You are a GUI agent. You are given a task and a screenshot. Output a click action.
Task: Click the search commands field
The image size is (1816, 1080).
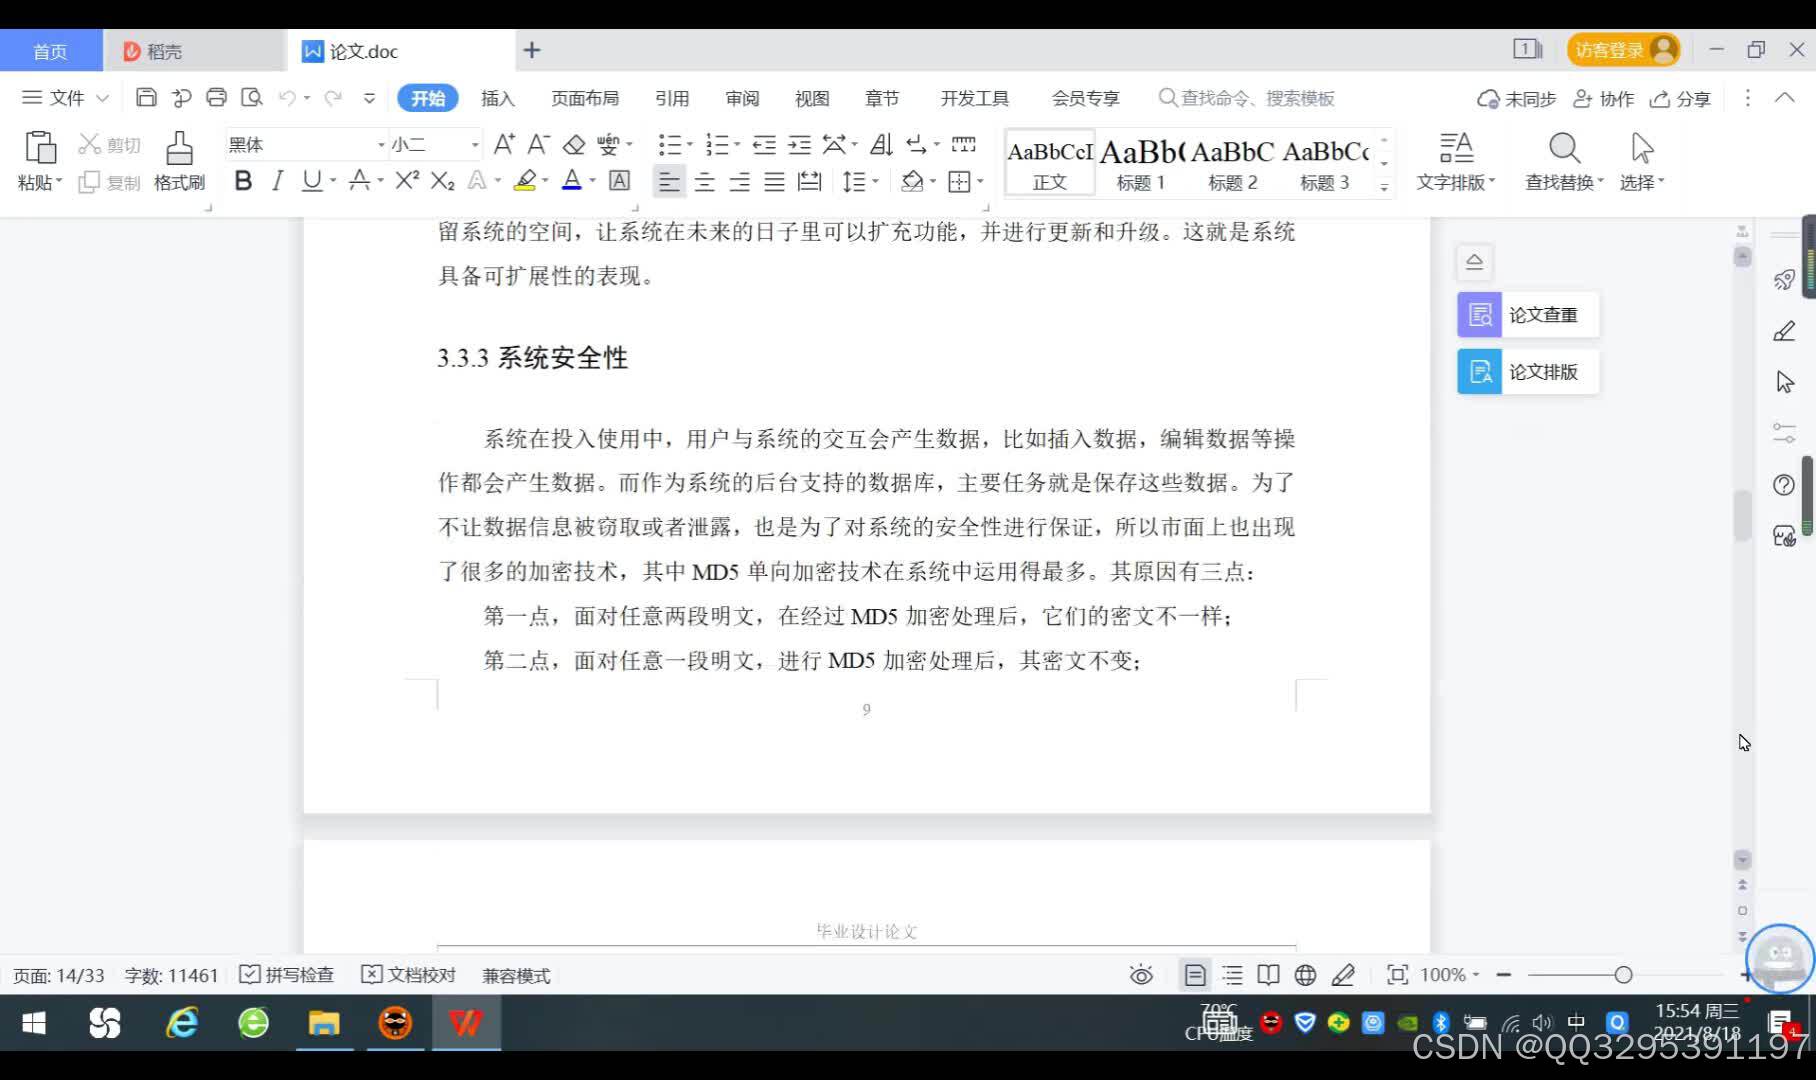[x=1246, y=98]
